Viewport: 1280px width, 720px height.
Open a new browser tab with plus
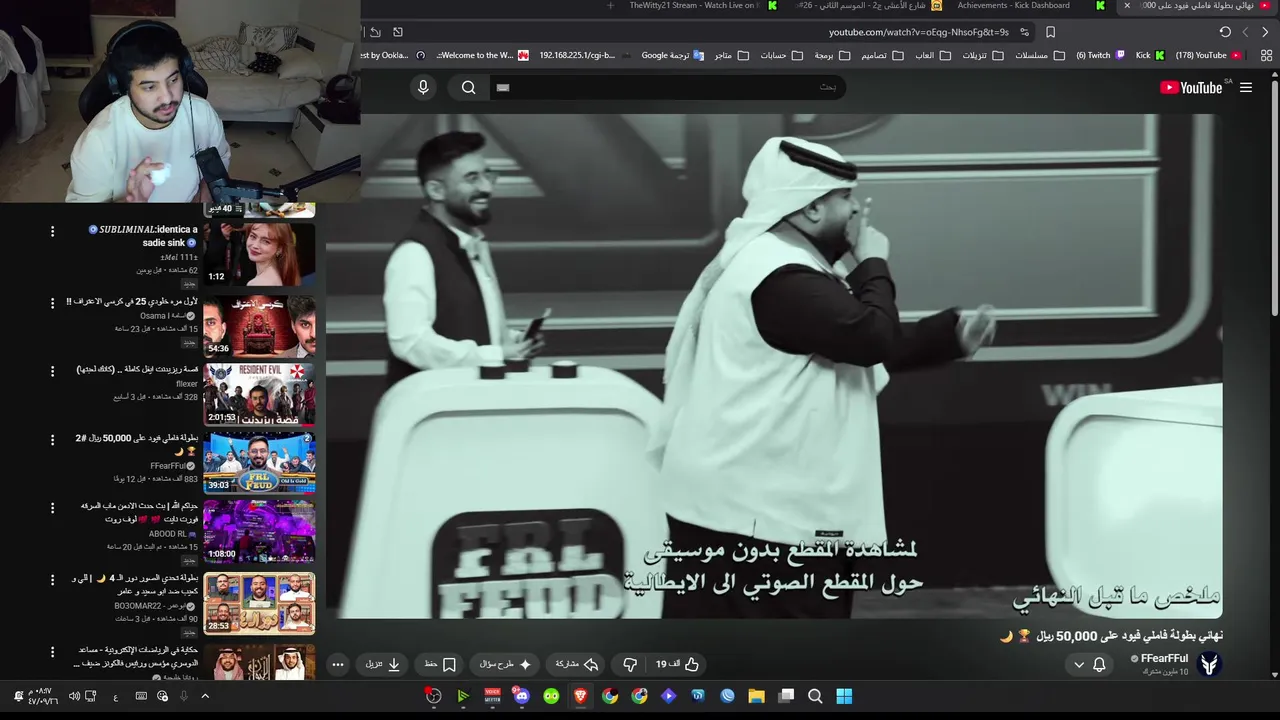coord(611,6)
